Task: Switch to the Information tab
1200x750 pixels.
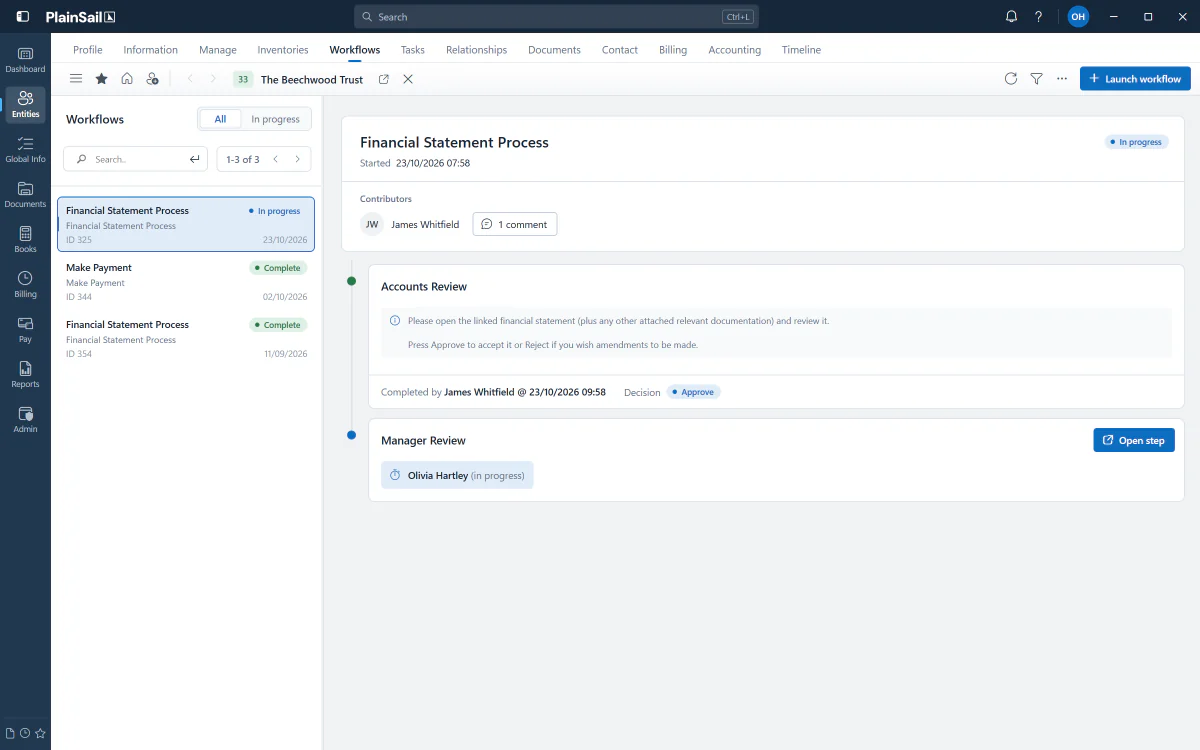Action: (x=151, y=50)
